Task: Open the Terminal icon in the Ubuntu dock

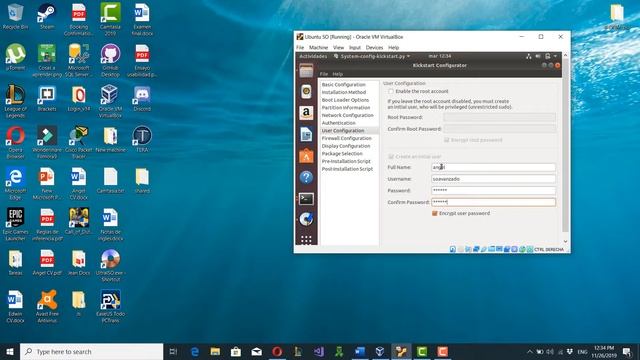Action: [306, 199]
